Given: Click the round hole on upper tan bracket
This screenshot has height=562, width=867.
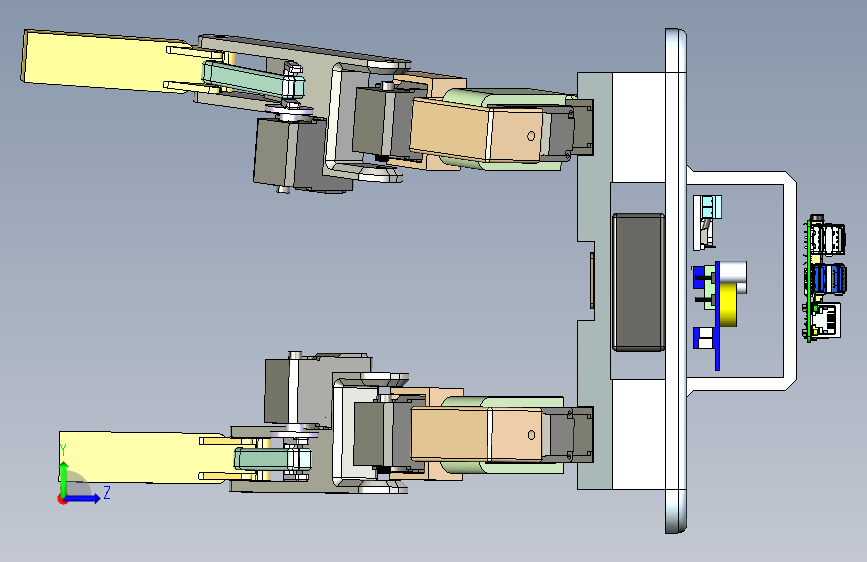Looking at the screenshot, I should point(531,136).
